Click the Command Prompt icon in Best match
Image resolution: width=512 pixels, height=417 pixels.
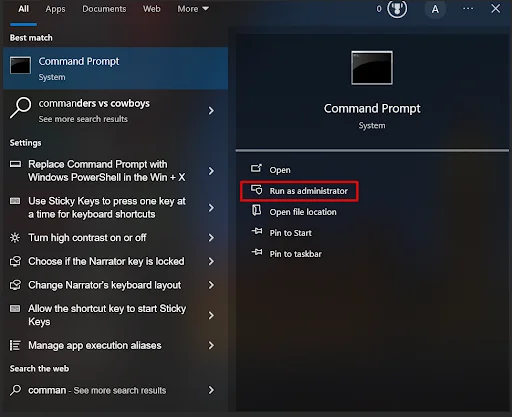[20, 65]
